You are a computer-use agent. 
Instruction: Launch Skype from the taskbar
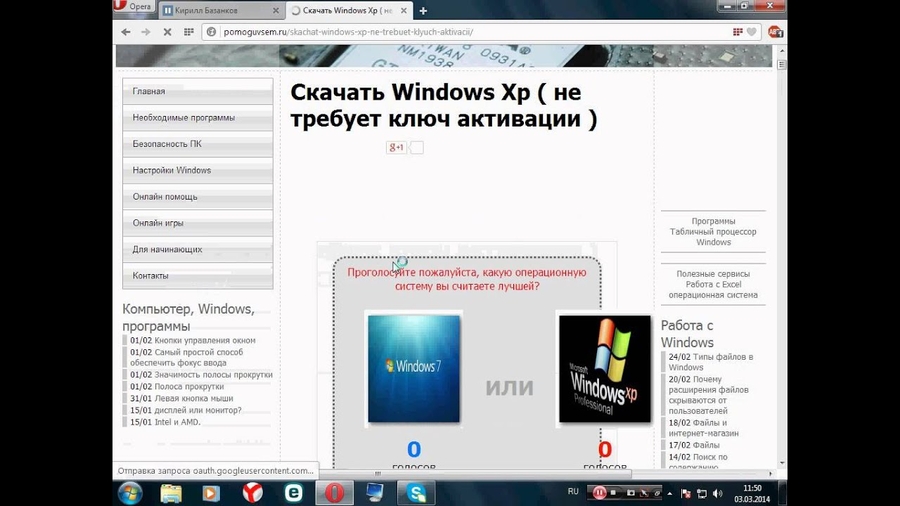416,492
